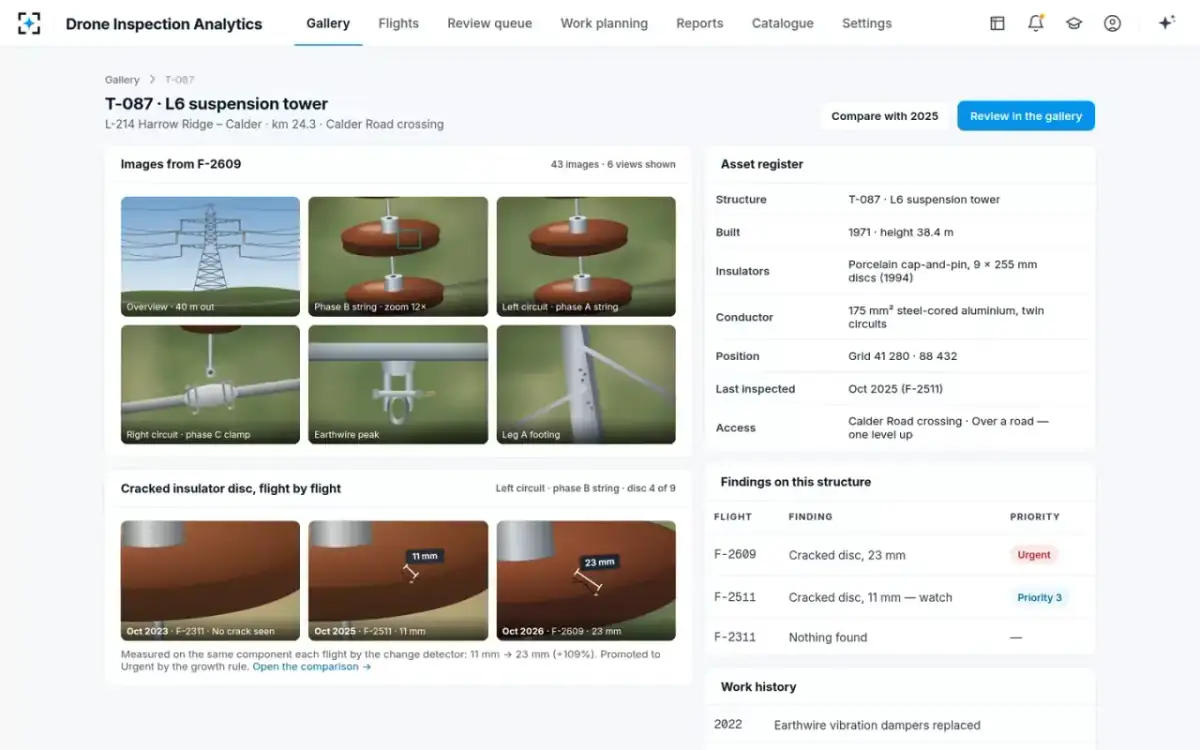Viewport: 1200px width, 750px height.
Task: Open the Overview 40 m out thumbnail
Action: (210, 256)
